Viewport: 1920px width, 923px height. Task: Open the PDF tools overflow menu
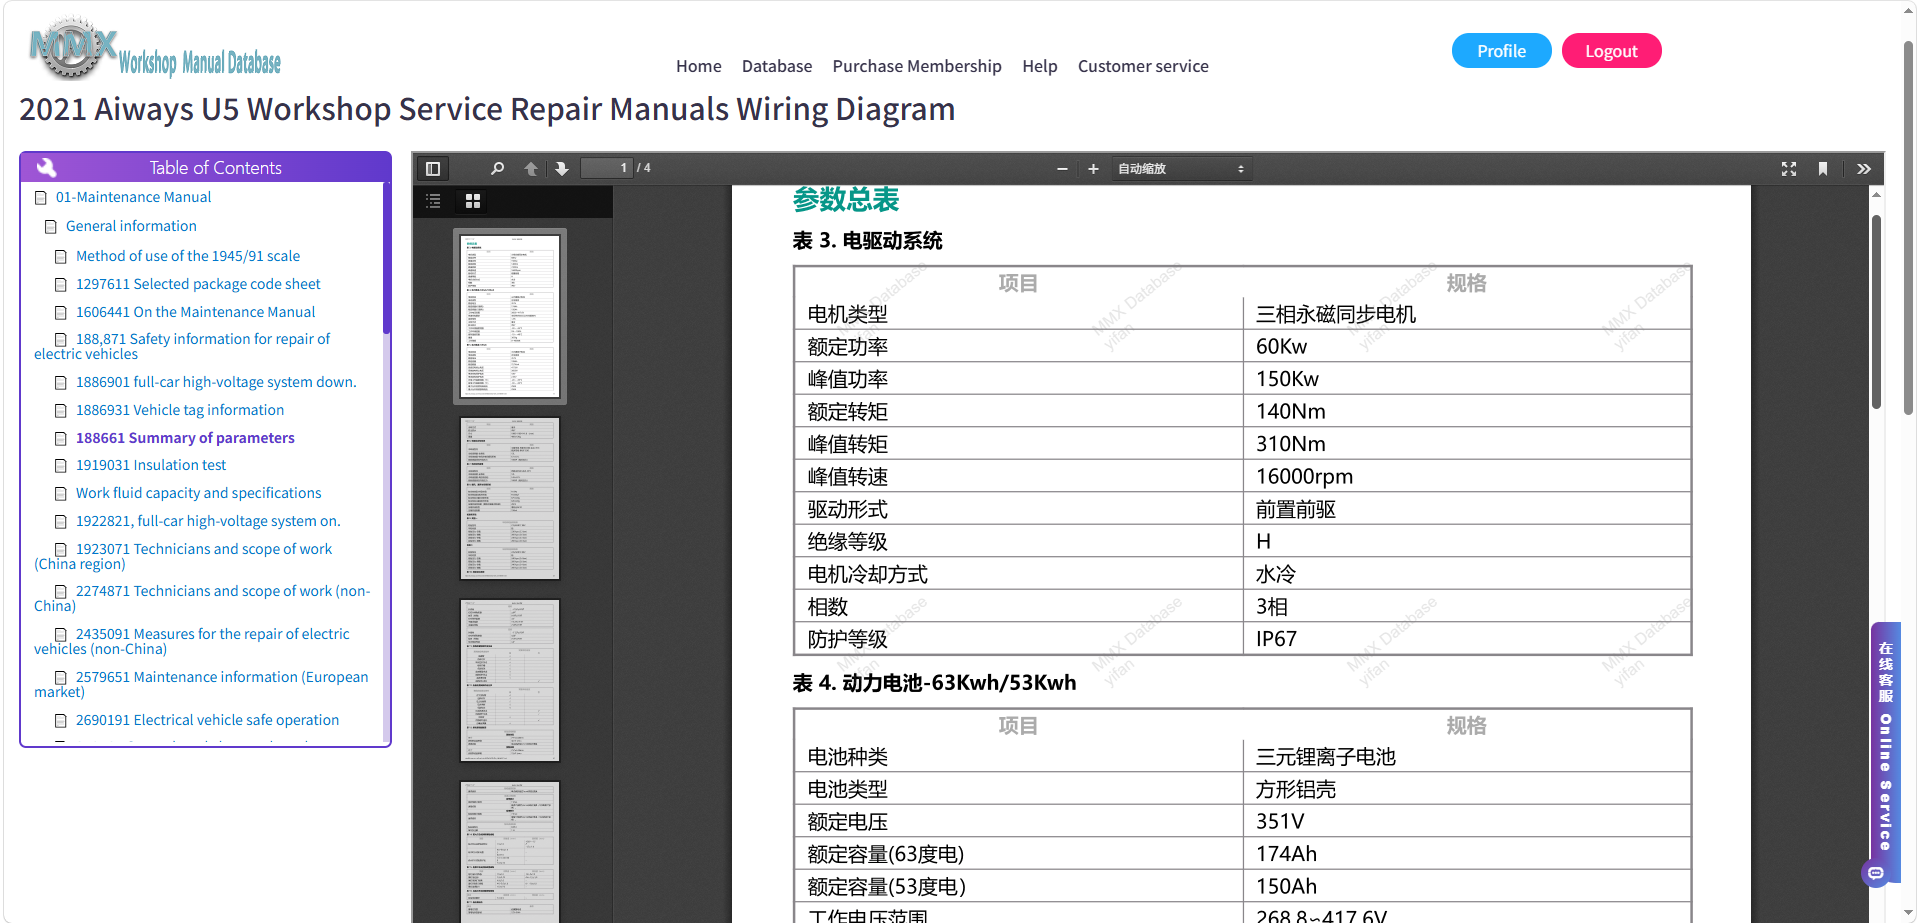coord(1864,169)
